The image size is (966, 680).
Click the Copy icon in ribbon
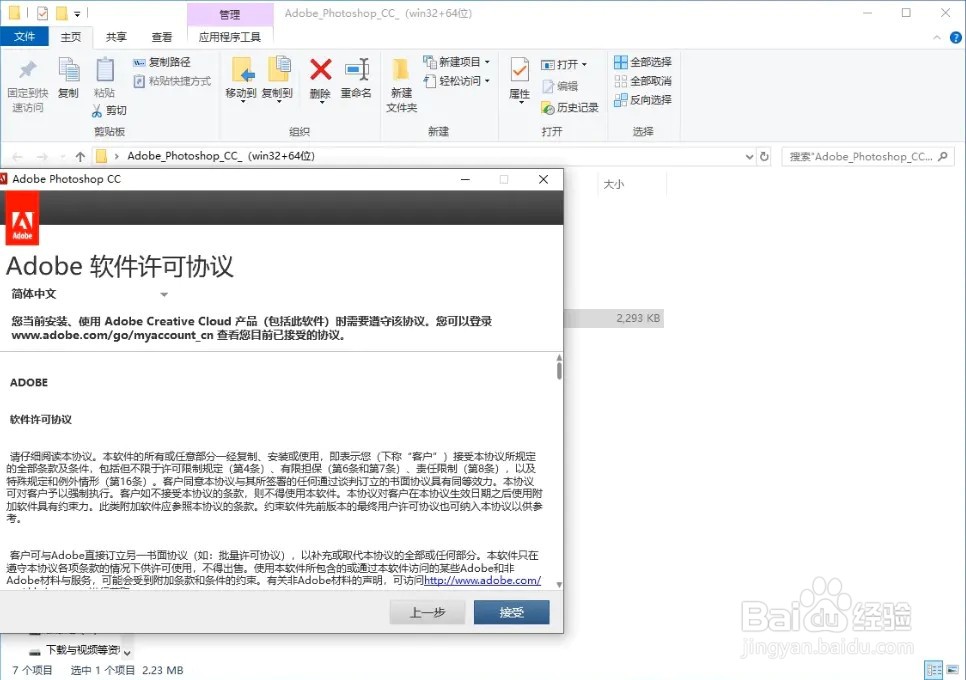click(68, 70)
